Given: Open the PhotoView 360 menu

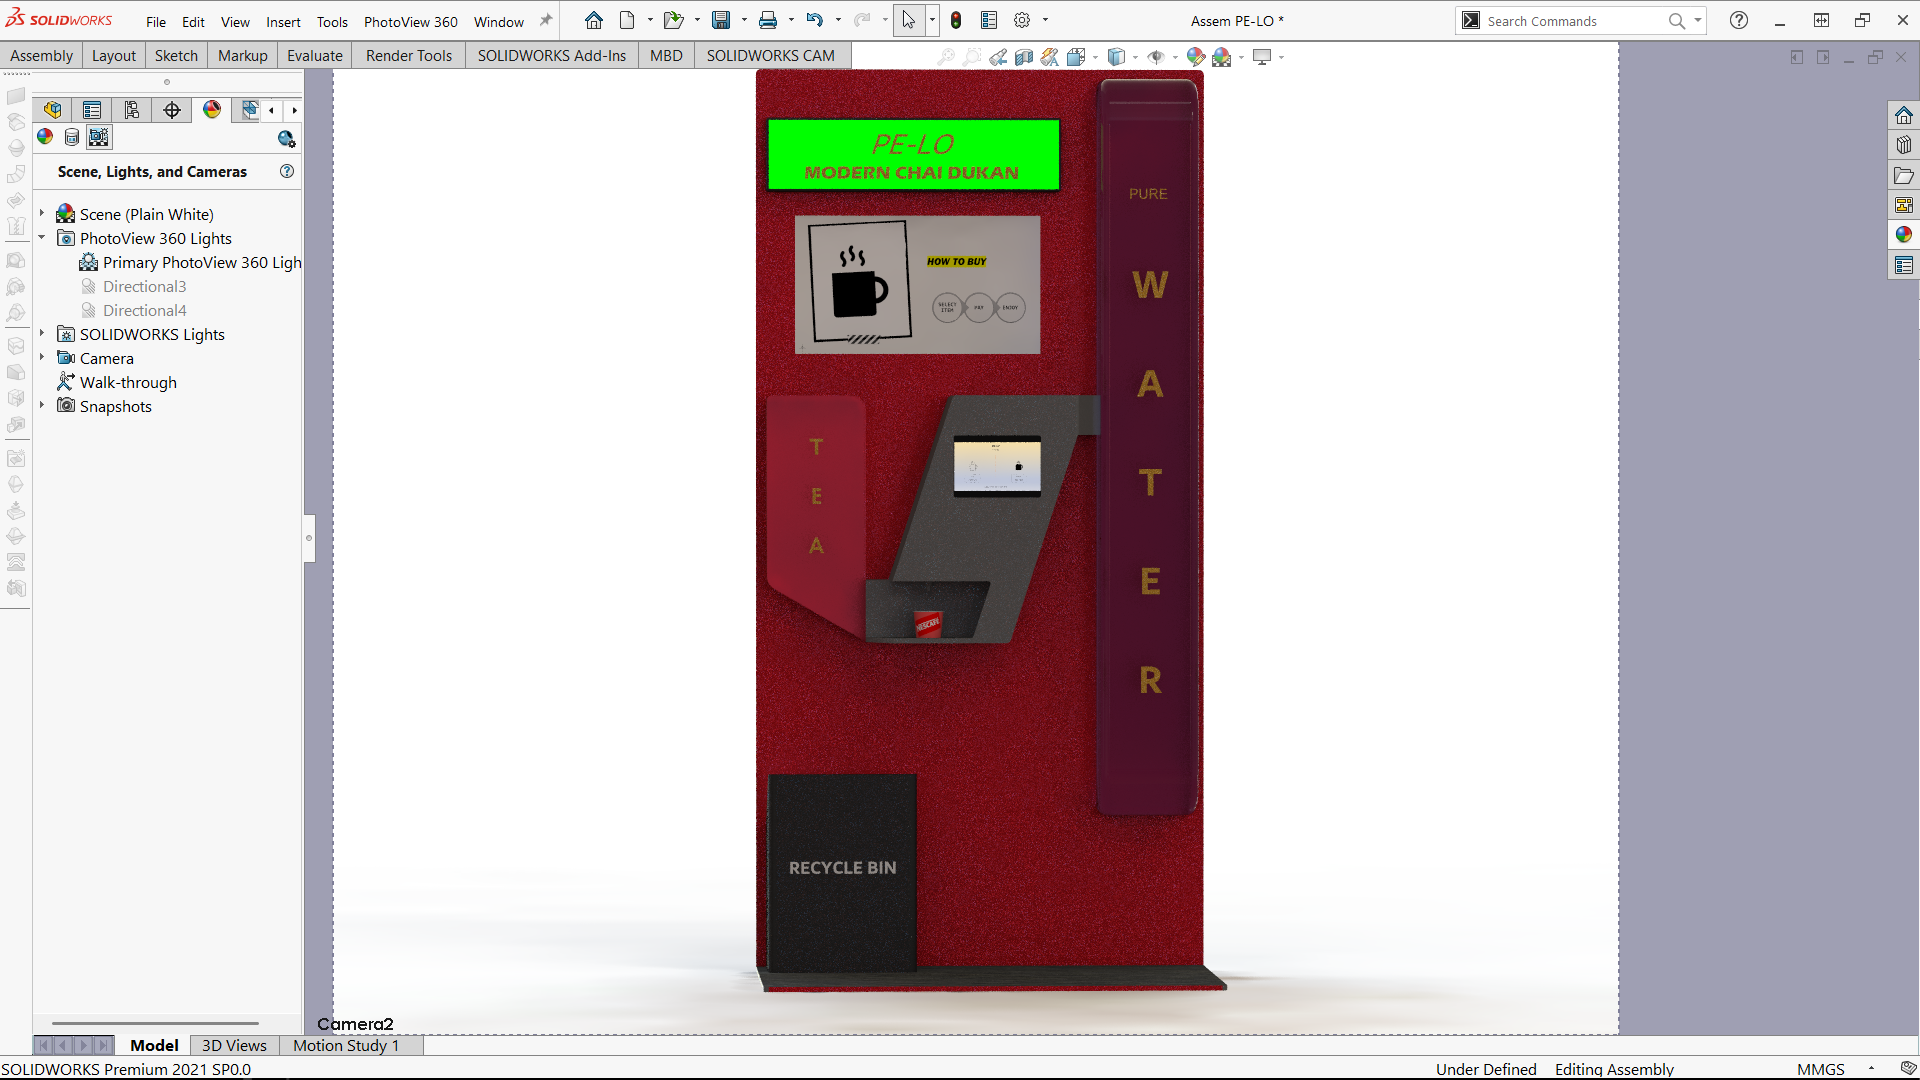Looking at the screenshot, I should point(410,22).
